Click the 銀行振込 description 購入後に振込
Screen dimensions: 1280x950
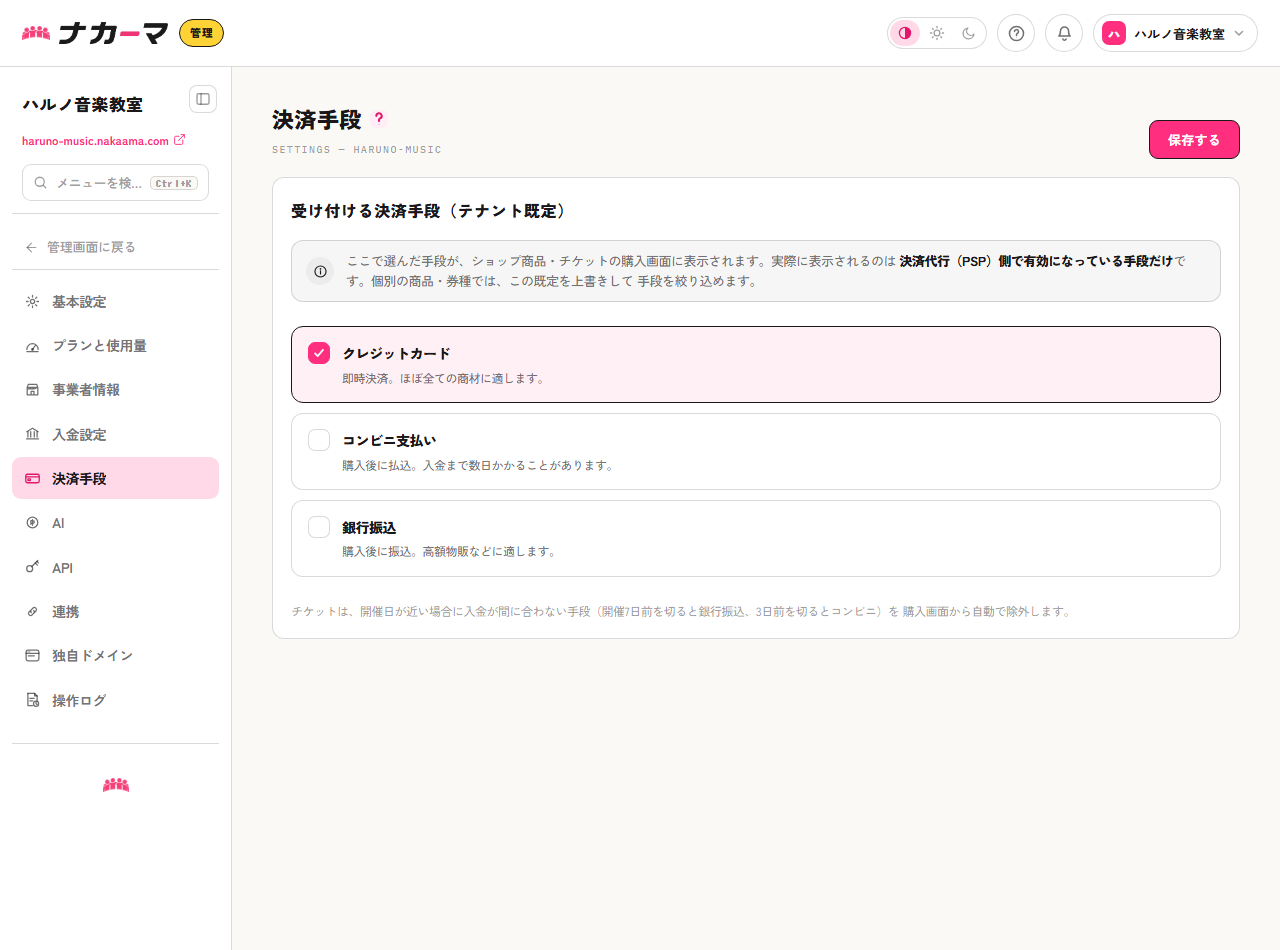tap(448, 551)
